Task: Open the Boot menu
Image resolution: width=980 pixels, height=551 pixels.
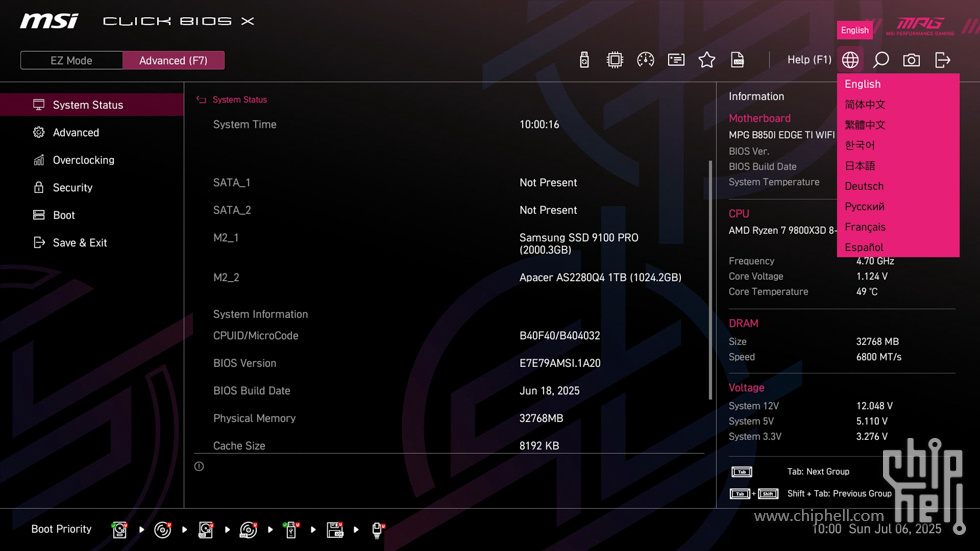Action: [x=92, y=215]
